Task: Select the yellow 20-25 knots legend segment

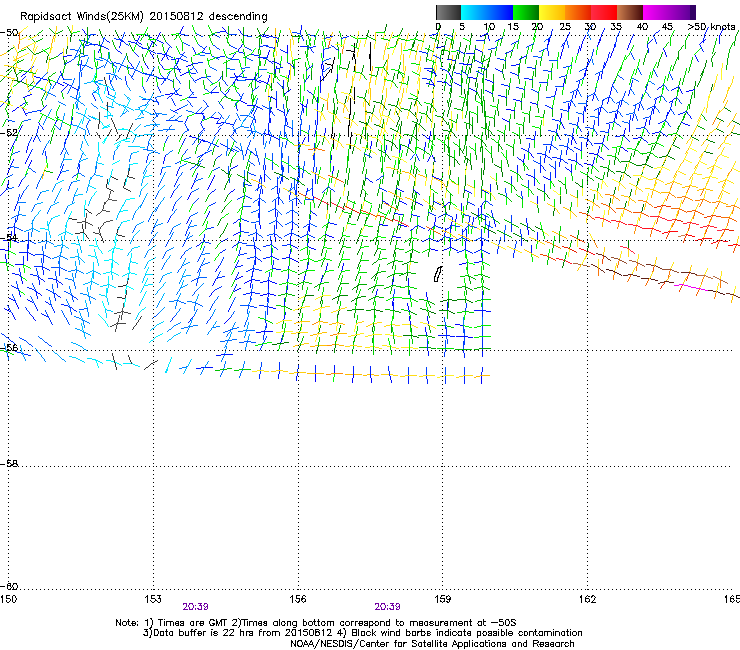Action: [552, 12]
